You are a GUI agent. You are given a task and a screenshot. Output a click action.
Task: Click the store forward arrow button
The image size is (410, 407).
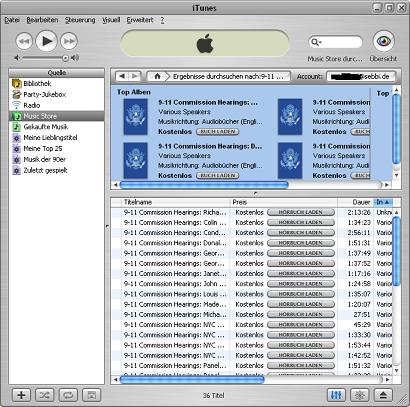pos(135,76)
